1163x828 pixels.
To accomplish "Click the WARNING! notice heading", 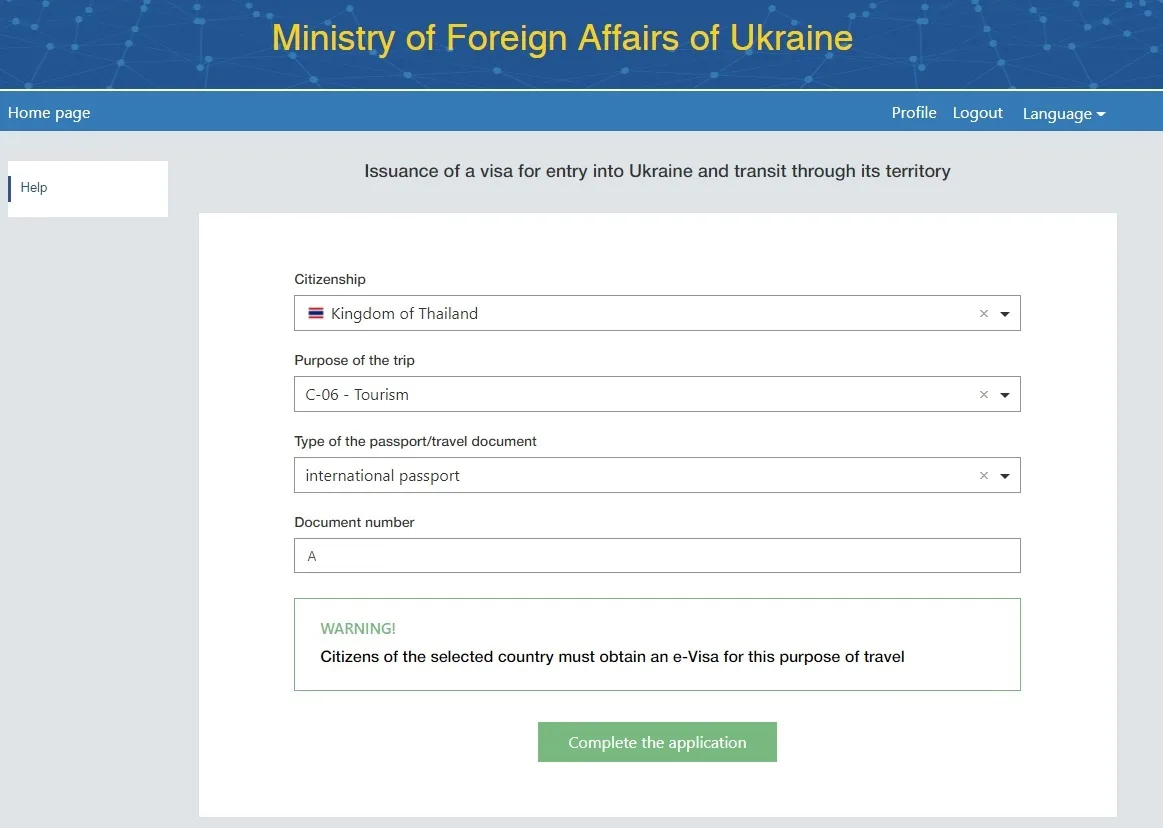I will [x=358, y=628].
